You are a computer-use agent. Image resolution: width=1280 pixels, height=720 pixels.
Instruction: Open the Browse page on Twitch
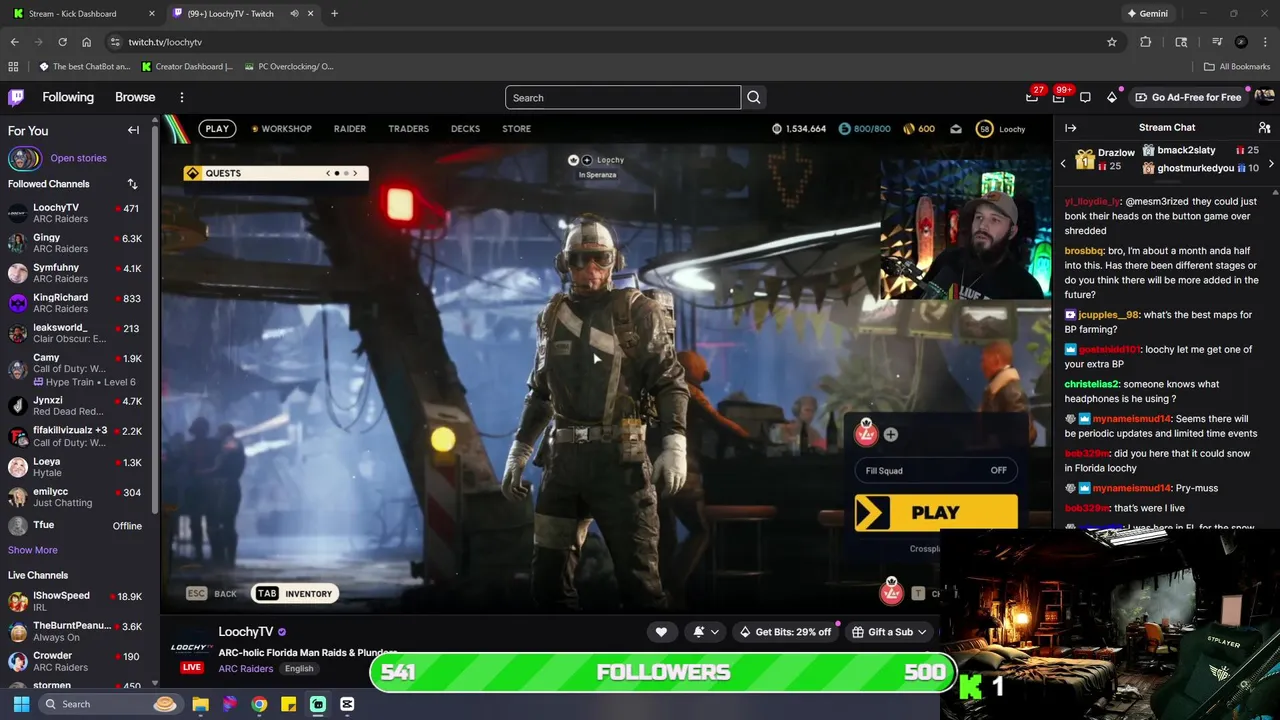(x=135, y=97)
